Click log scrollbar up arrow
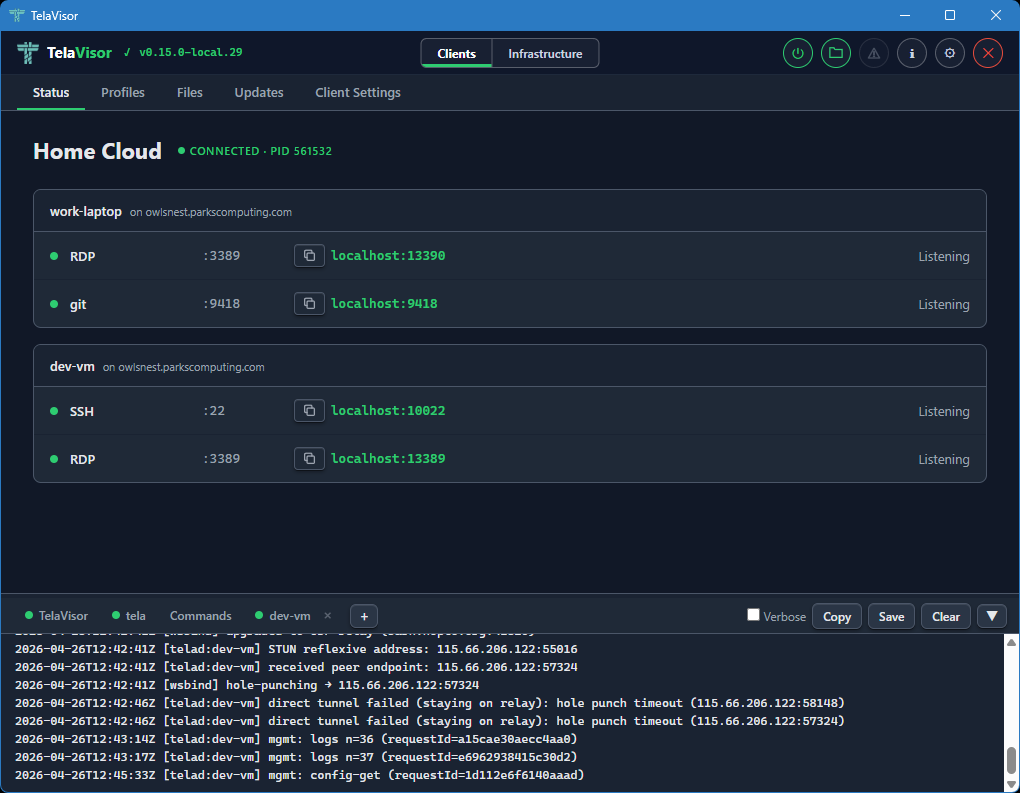 coord(1012,642)
